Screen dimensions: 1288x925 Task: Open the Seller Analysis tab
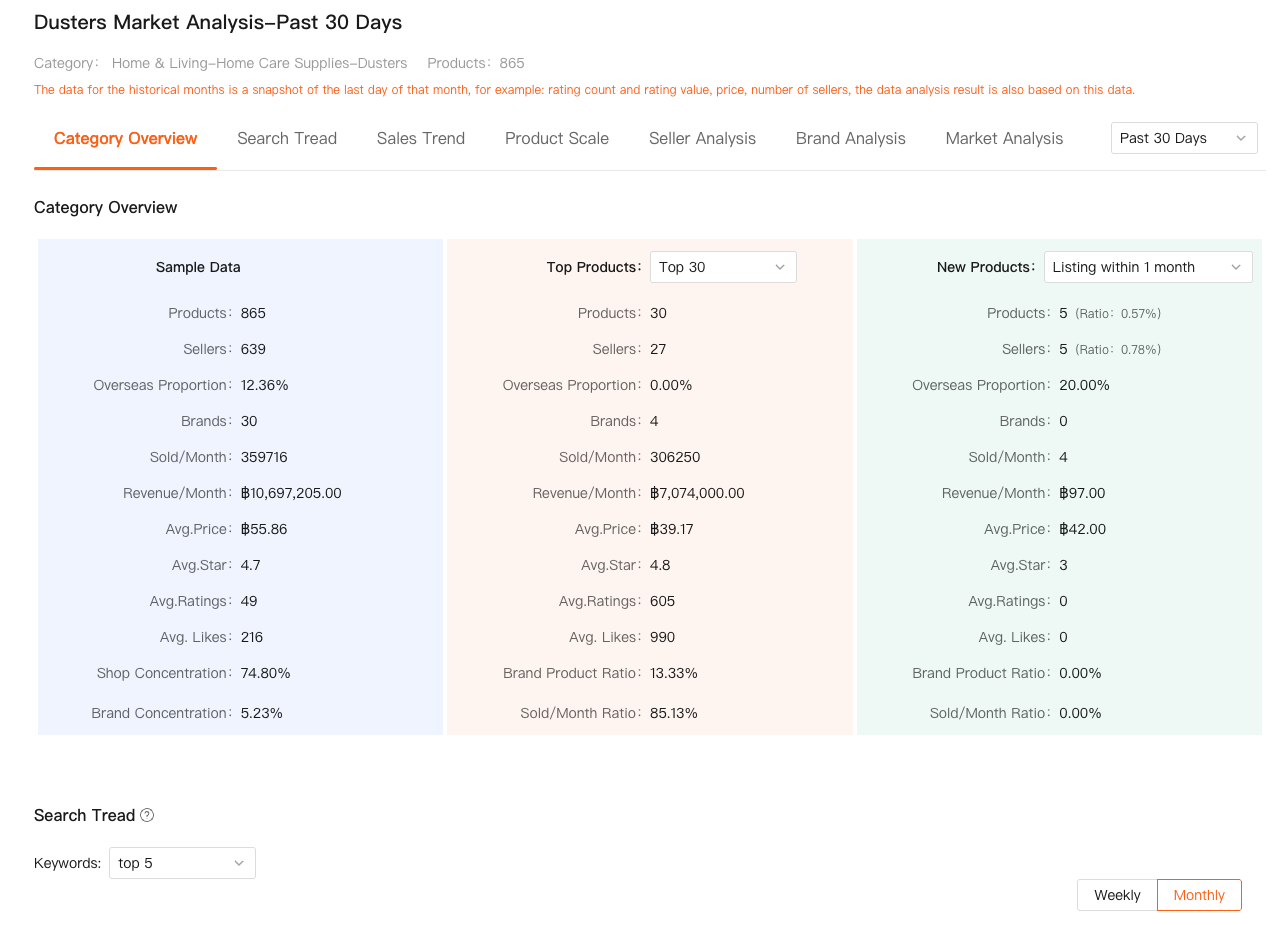[702, 138]
